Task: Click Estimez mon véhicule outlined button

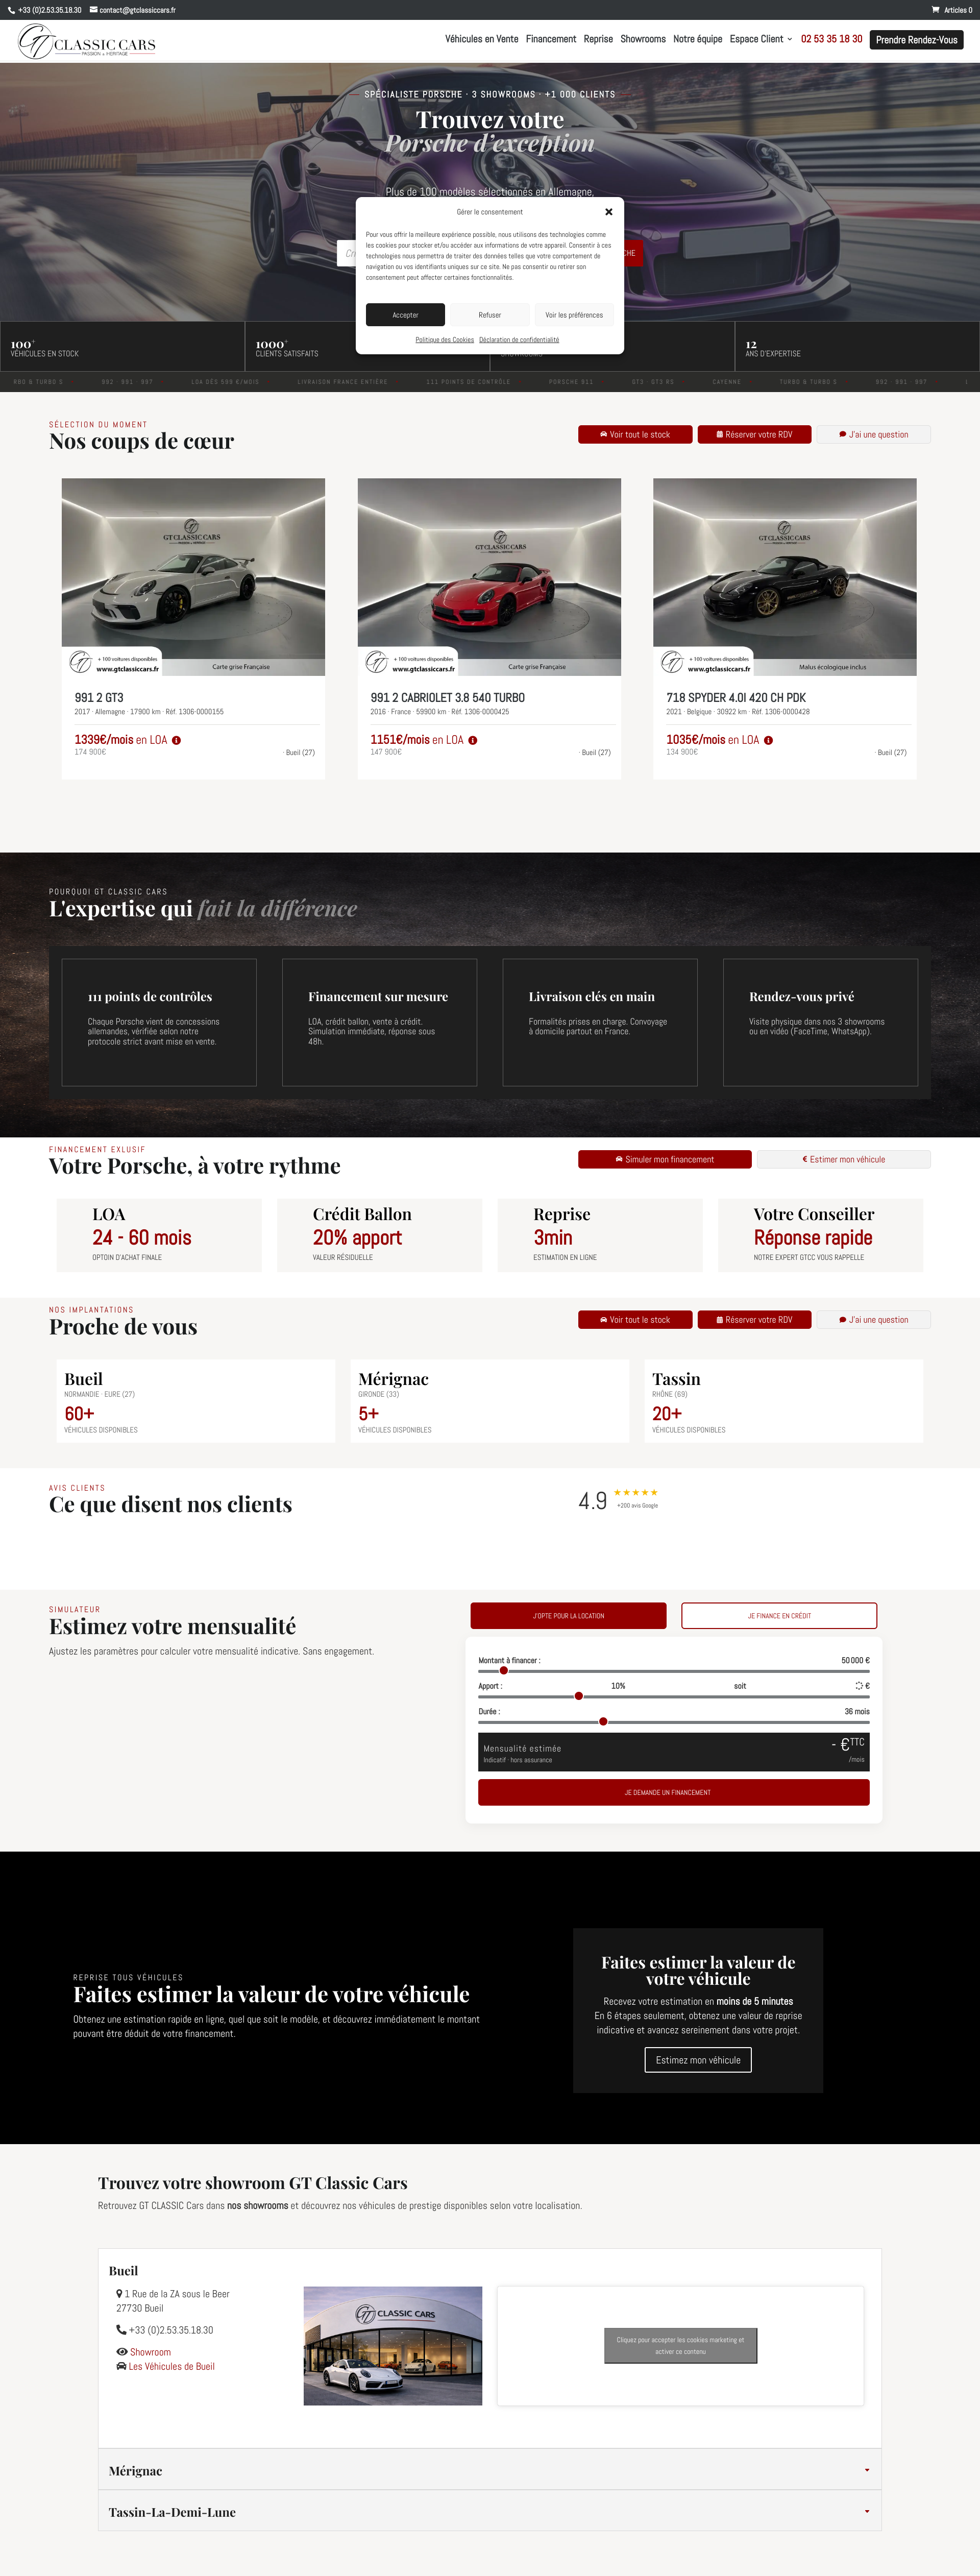Action: pyautogui.click(x=698, y=2060)
